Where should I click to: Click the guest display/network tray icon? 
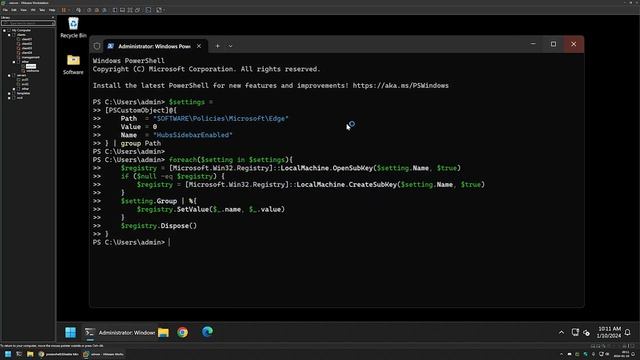point(575,332)
